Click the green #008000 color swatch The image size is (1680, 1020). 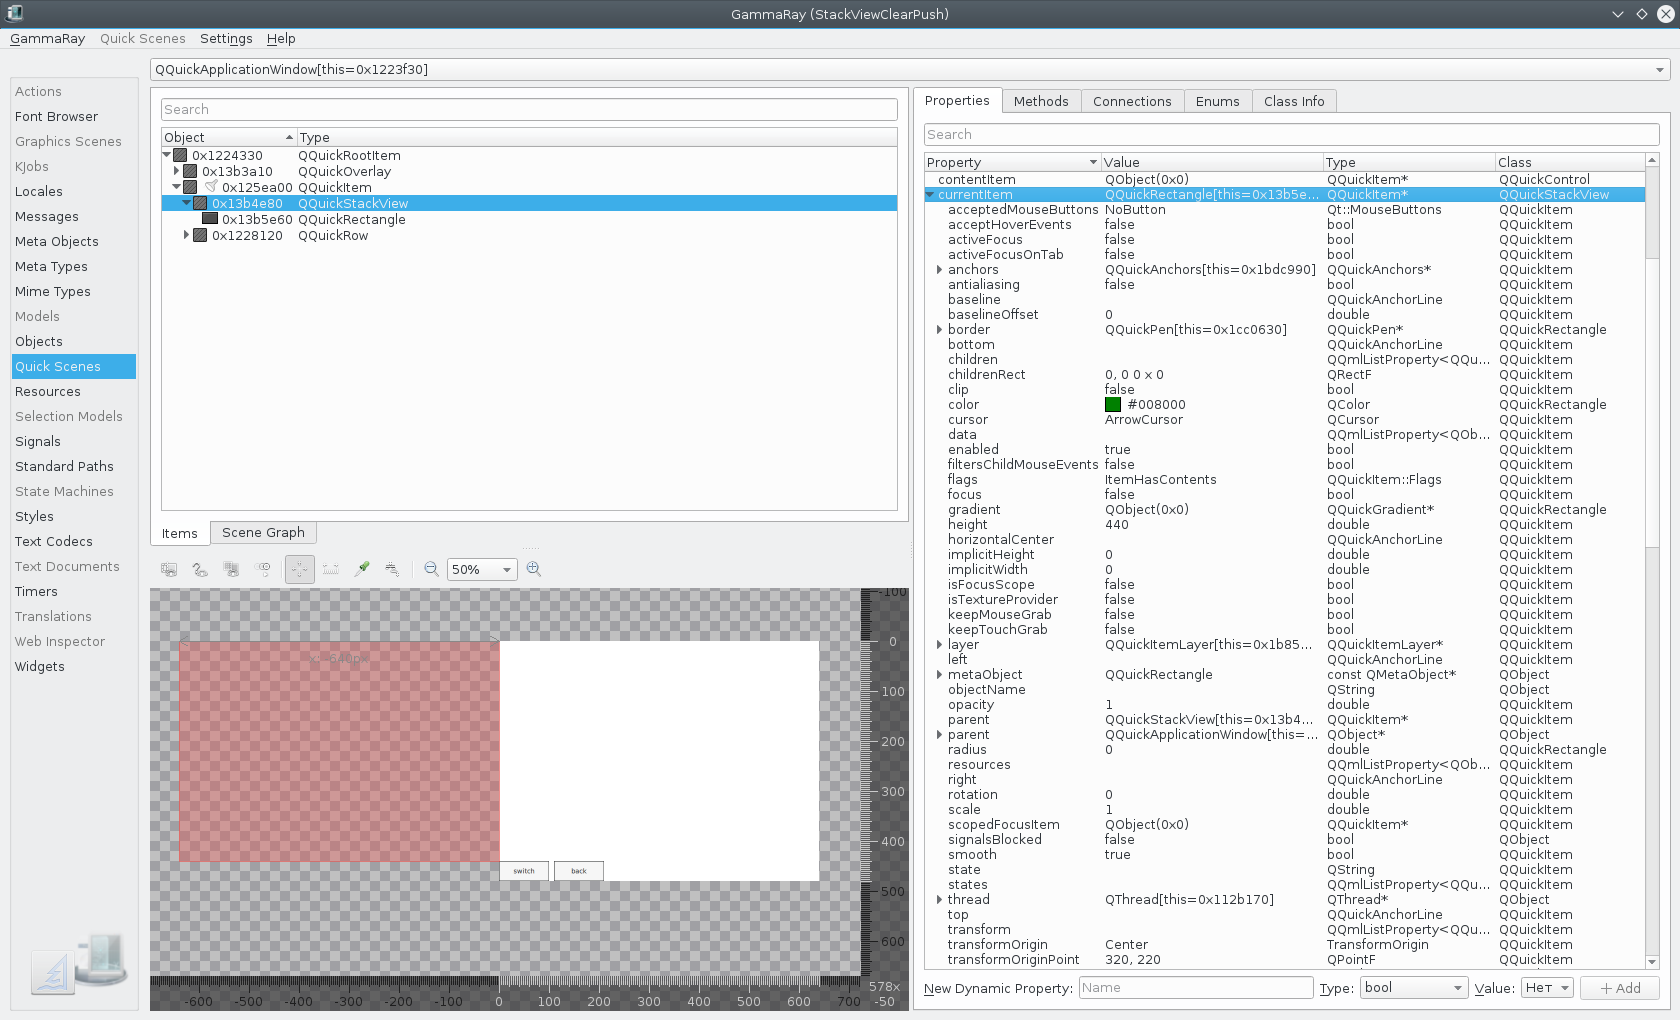tap(1113, 405)
